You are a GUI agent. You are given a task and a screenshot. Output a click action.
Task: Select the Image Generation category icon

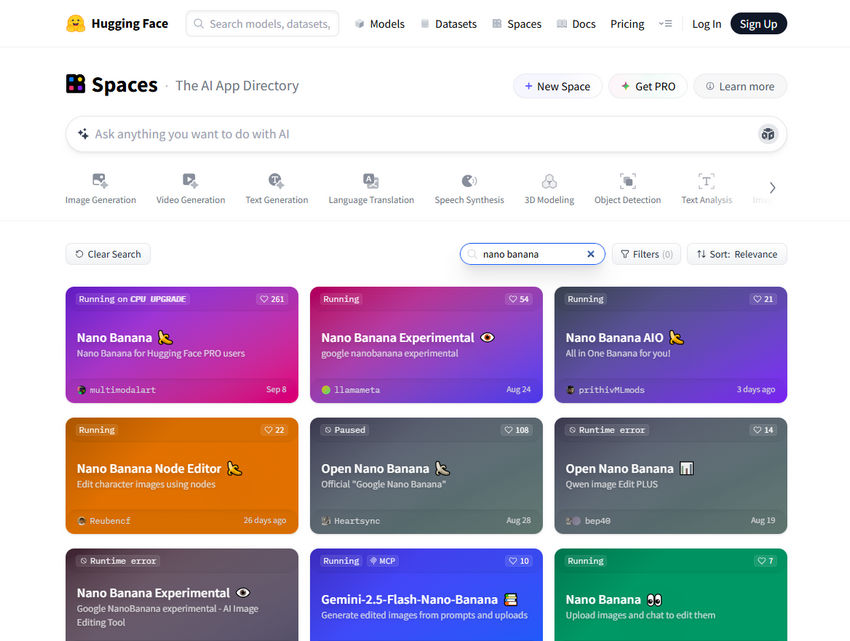[100, 181]
